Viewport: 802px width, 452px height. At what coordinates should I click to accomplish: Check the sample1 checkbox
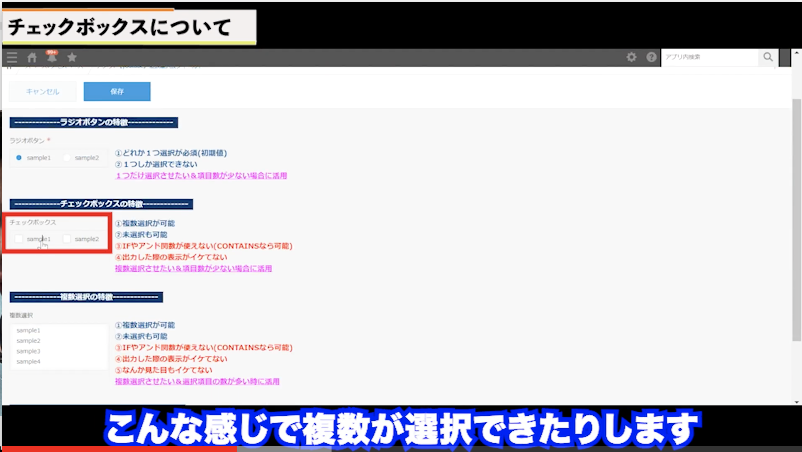(19, 239)
